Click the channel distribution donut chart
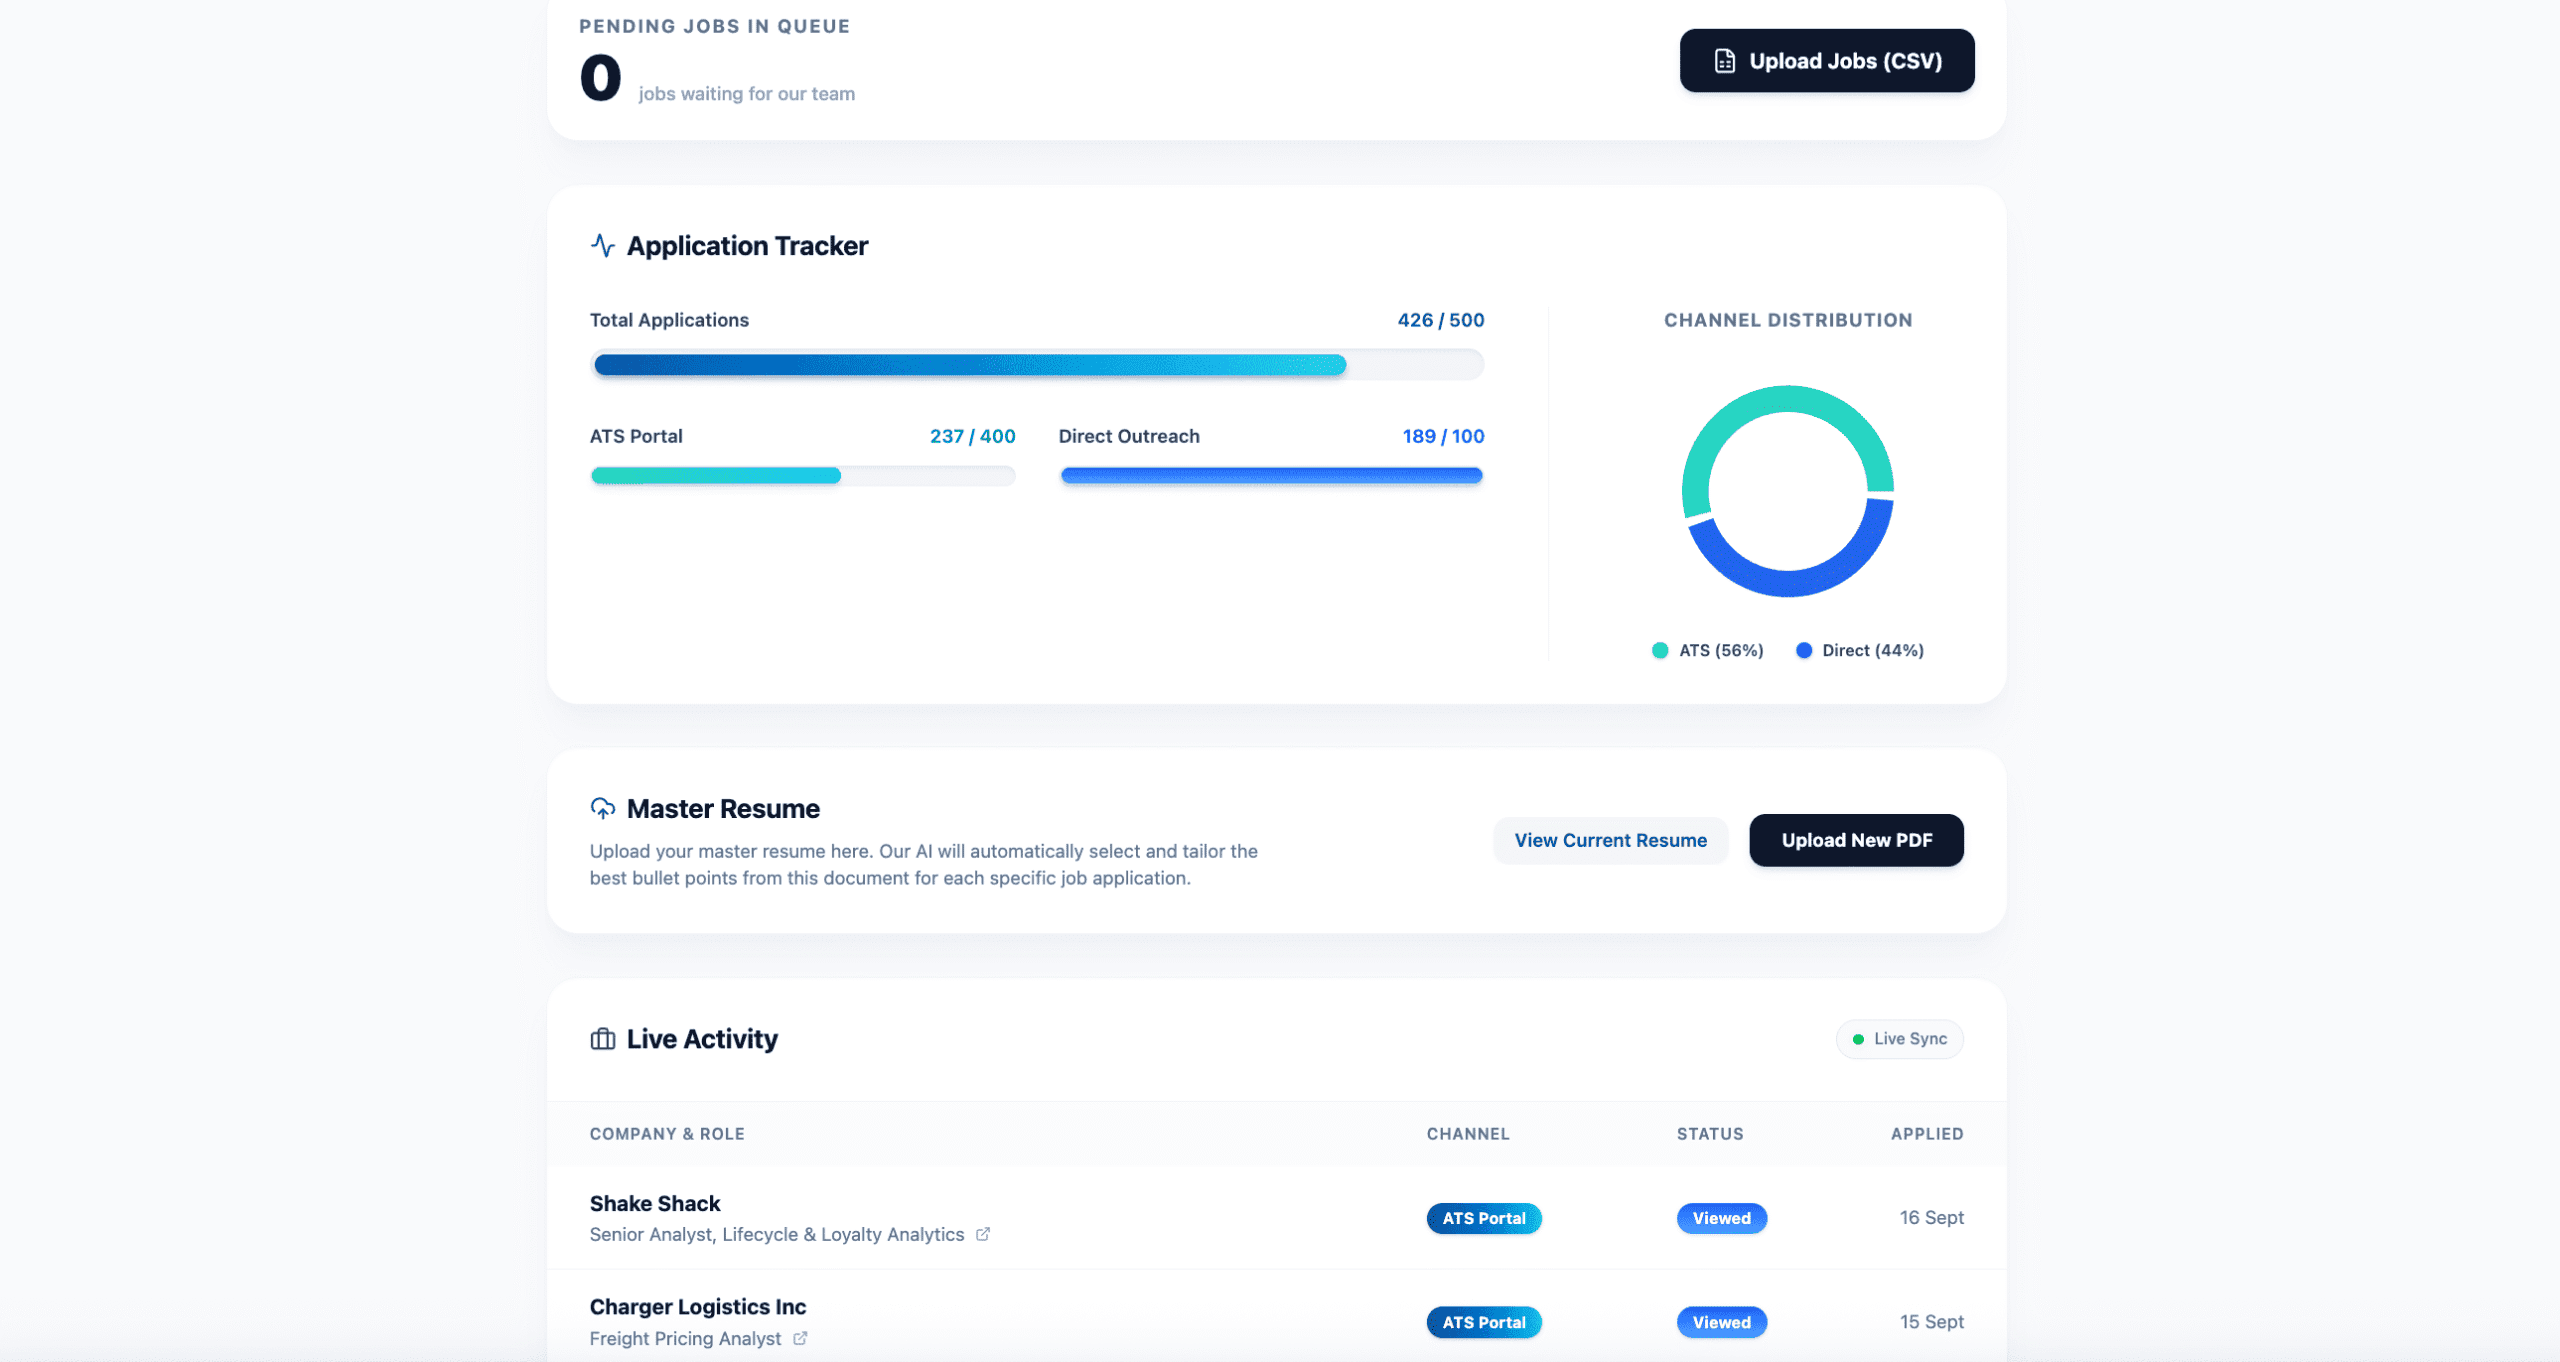The height and width of the screenshot is (1362, 2560). pos(1788,491)
